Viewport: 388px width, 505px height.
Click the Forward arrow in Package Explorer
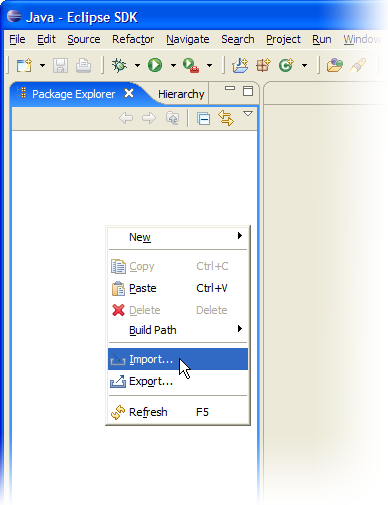(x=149, y=118)
